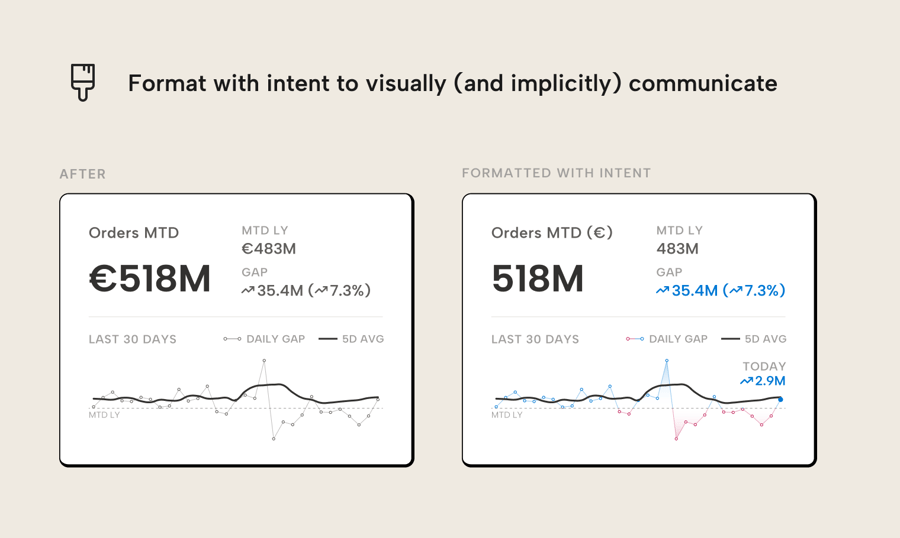
Task: Click the blue trend arrow inside the 7.3% parentheses
Action: pos(736,291)
